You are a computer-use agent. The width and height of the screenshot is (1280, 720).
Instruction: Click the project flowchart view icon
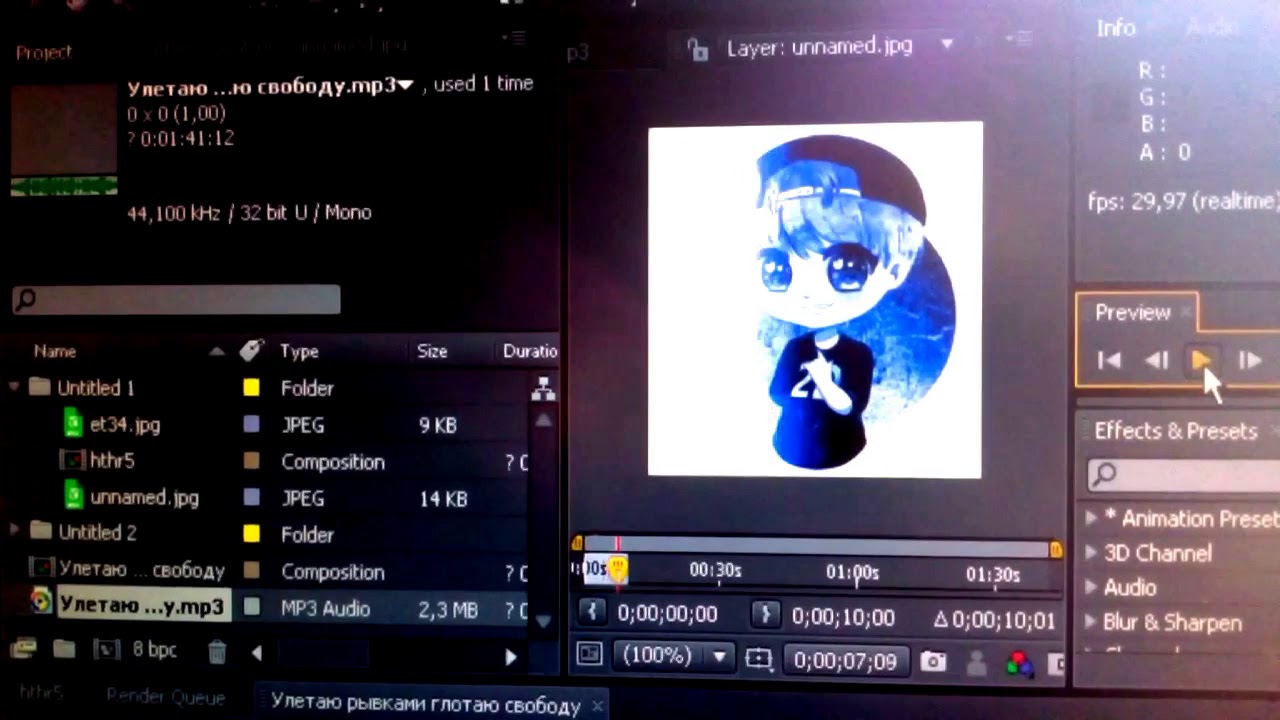click(544, 389)
